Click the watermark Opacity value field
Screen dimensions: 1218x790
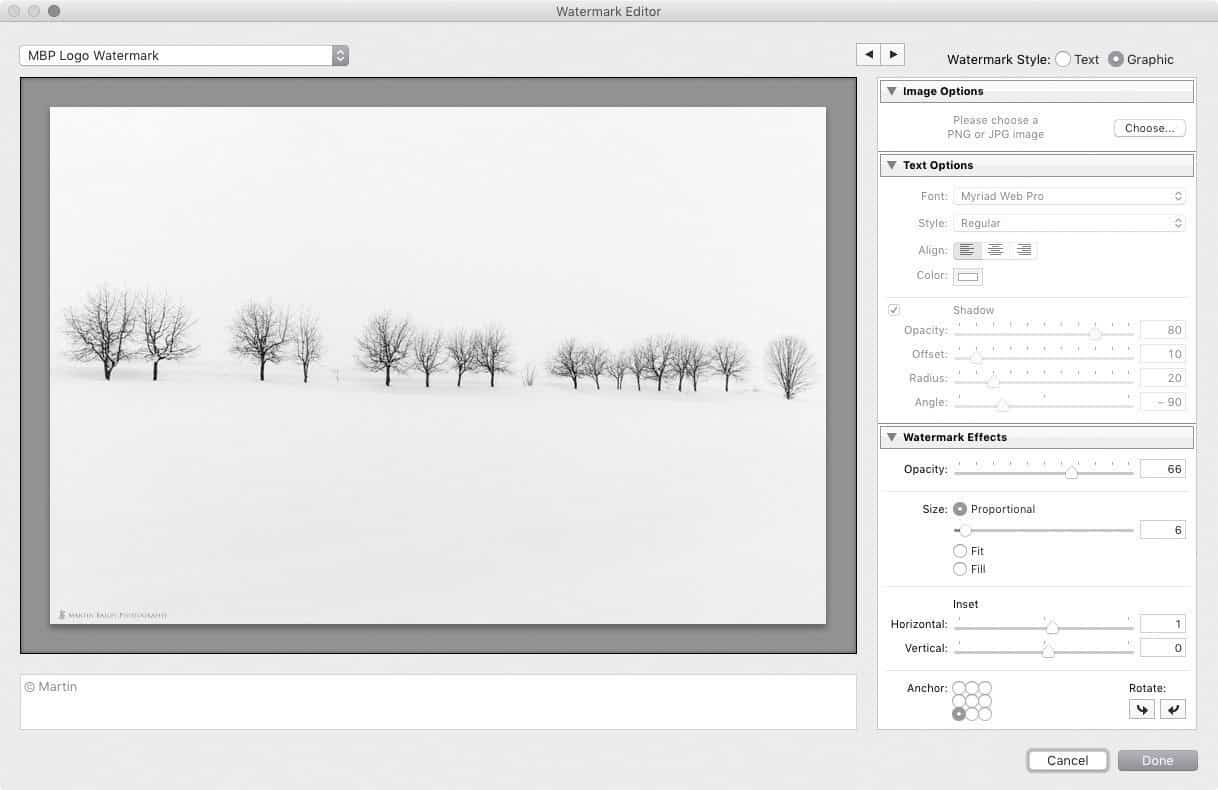[x=1162, y=469]
